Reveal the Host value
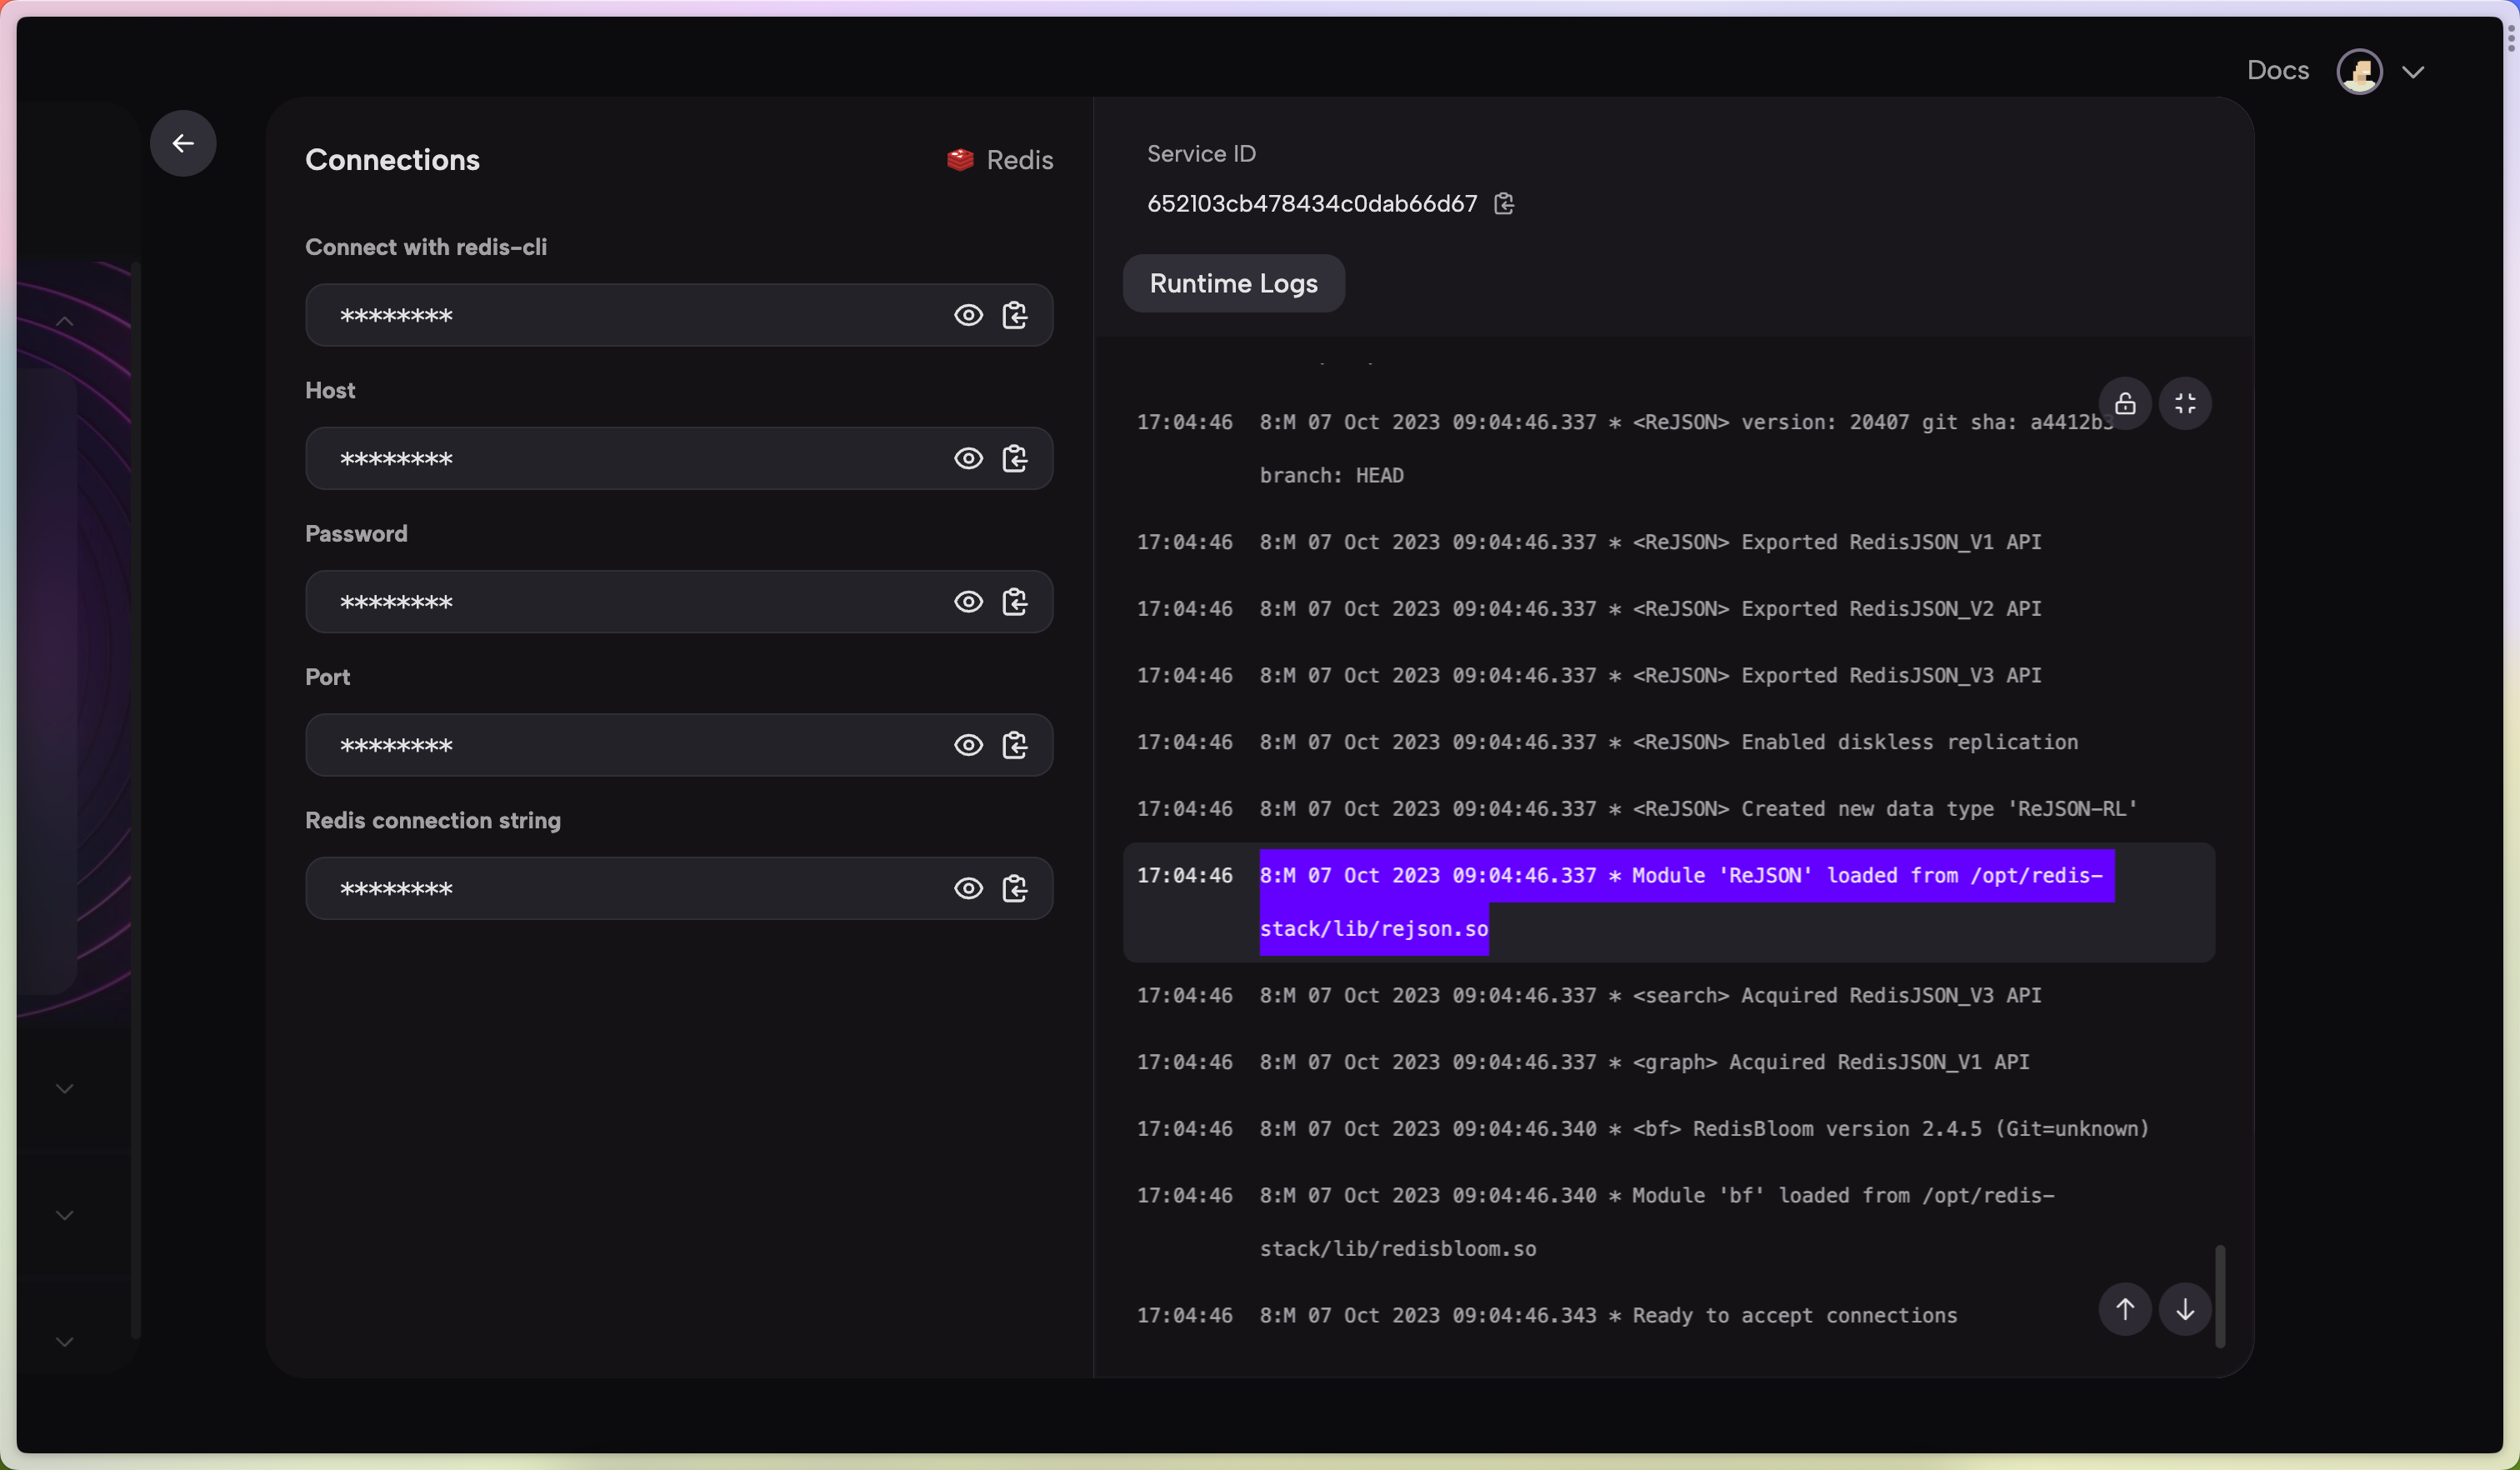The height and width of the screenshot is (1470, 2520). pyautogui.click(x=968, y=459)
